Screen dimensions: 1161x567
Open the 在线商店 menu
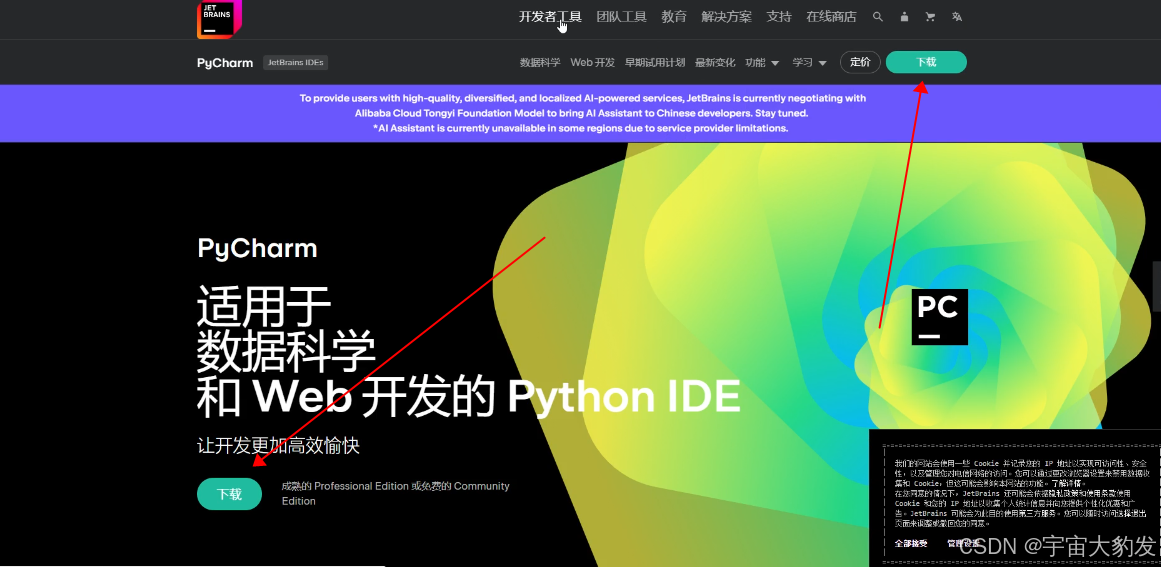[832, 17]
